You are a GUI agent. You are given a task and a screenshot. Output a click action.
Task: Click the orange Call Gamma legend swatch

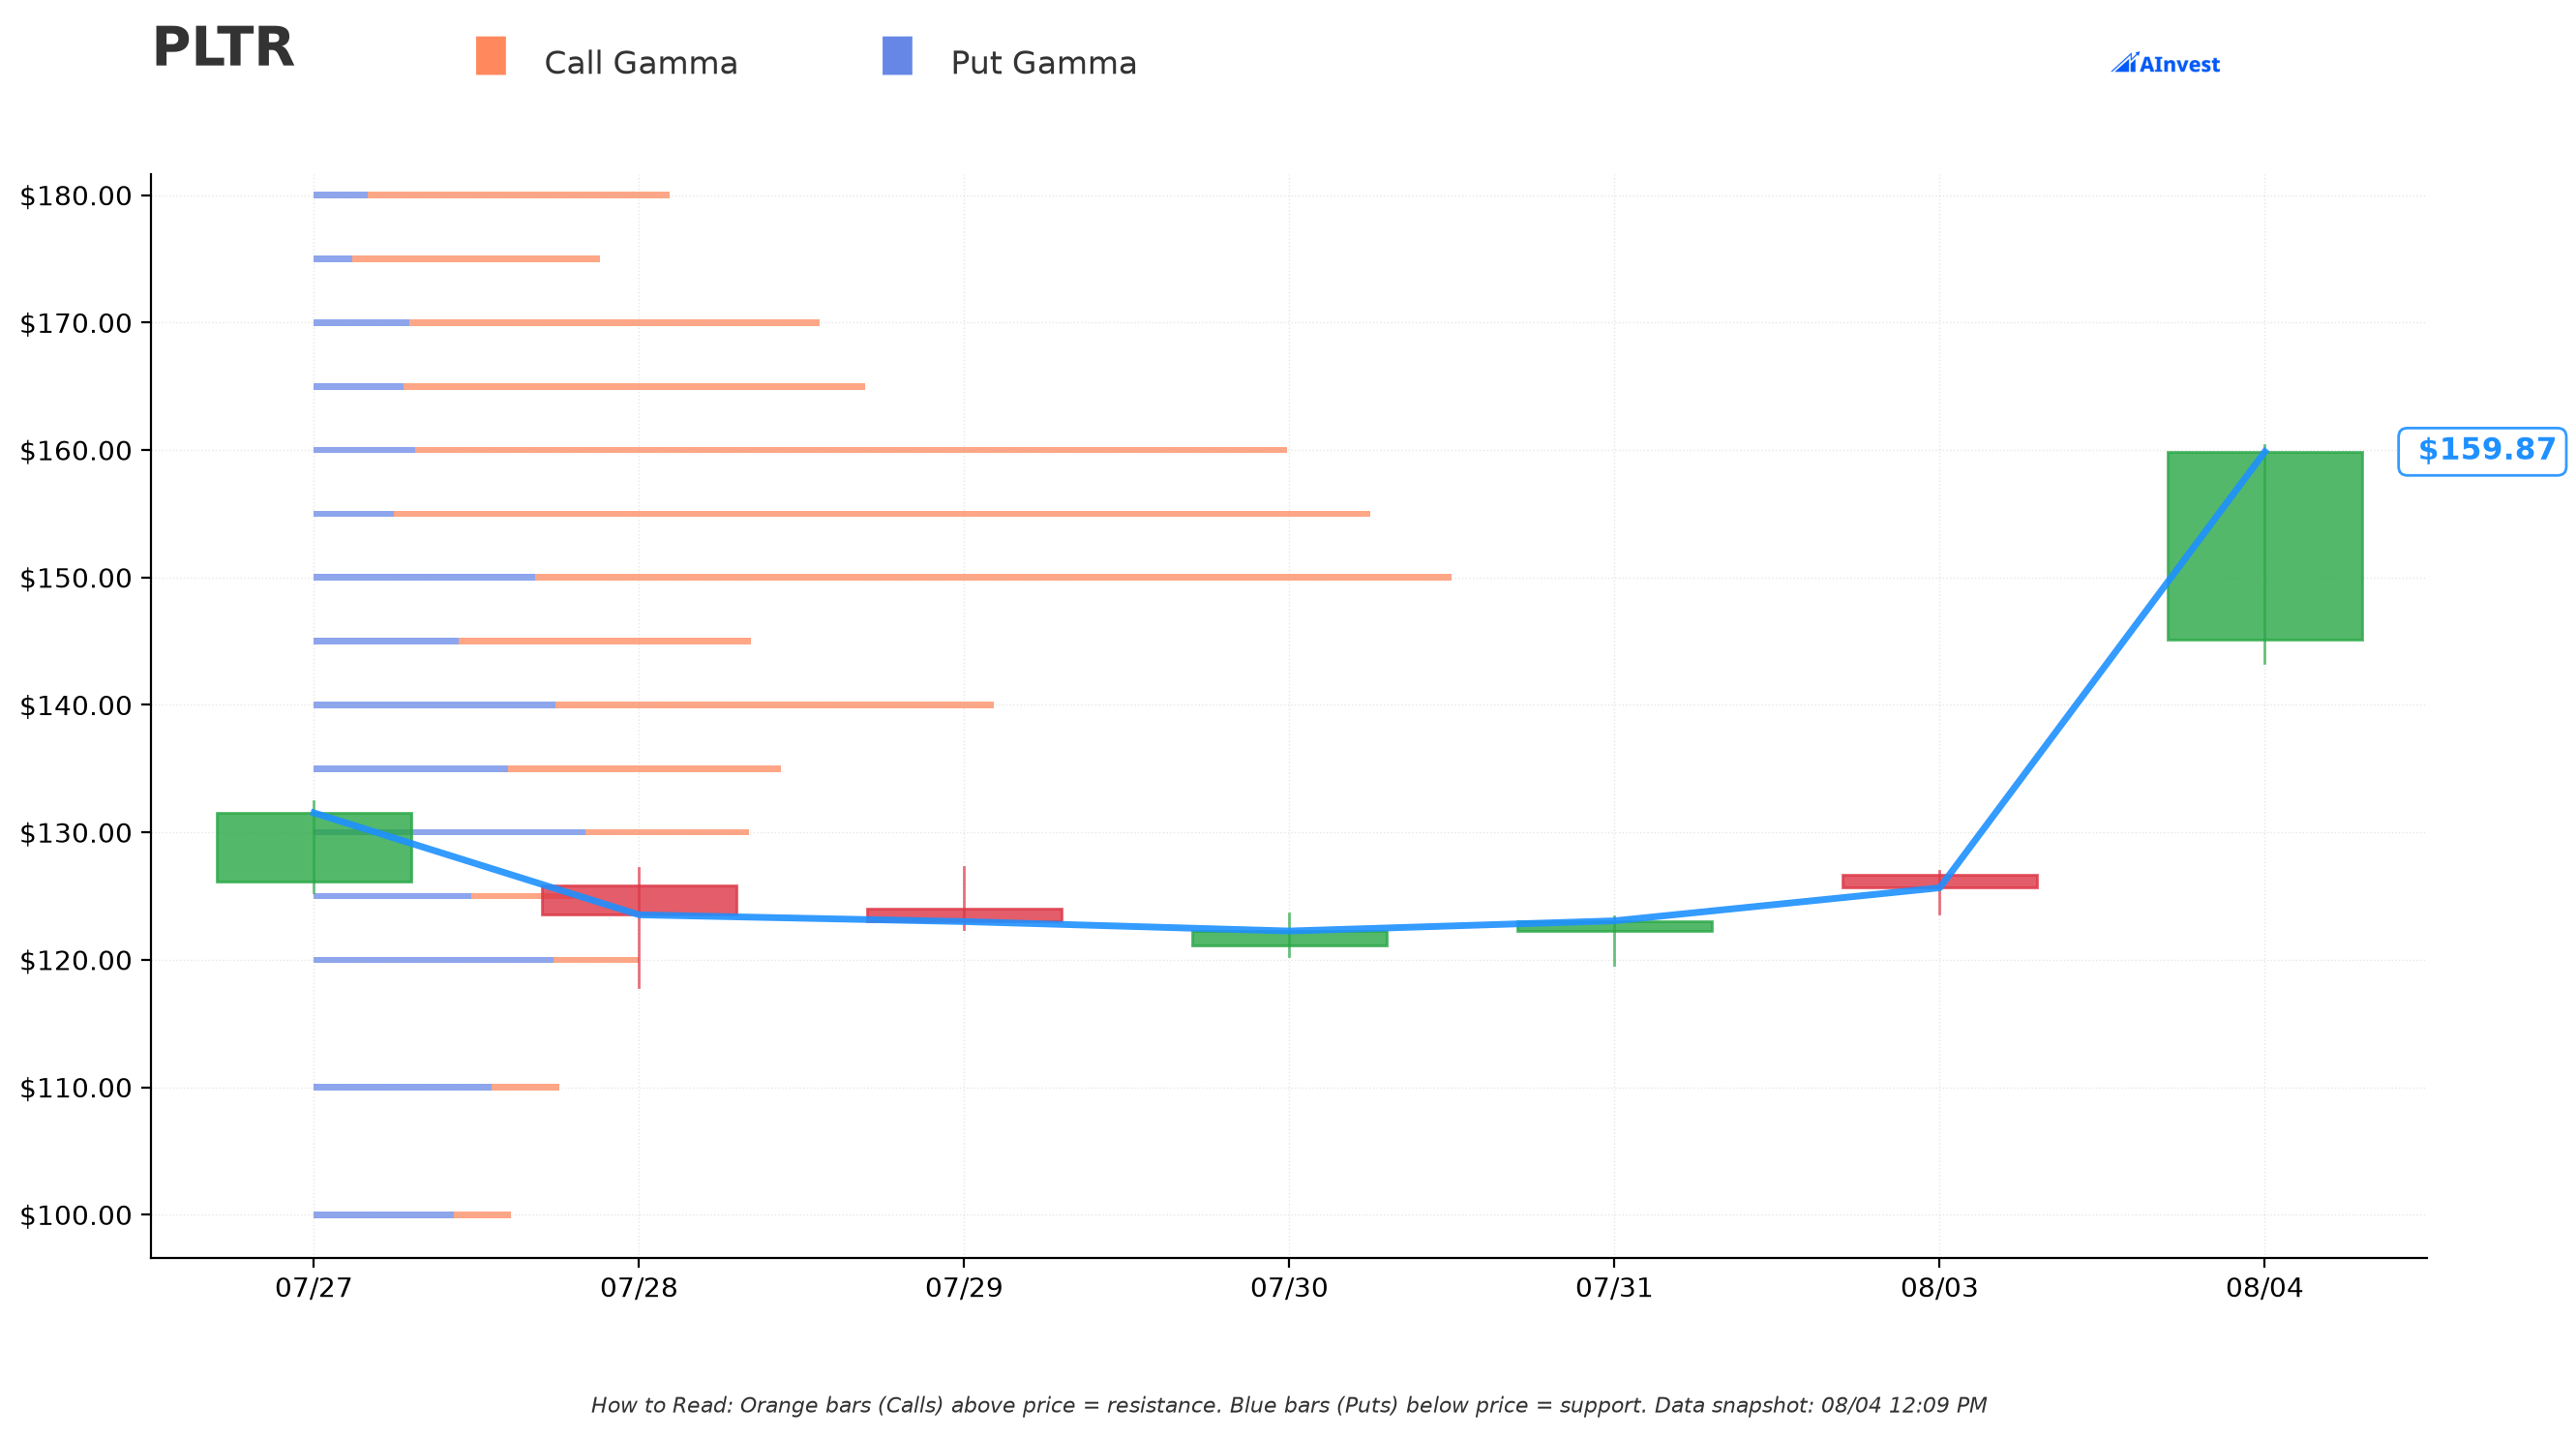(x=490, y=56)
